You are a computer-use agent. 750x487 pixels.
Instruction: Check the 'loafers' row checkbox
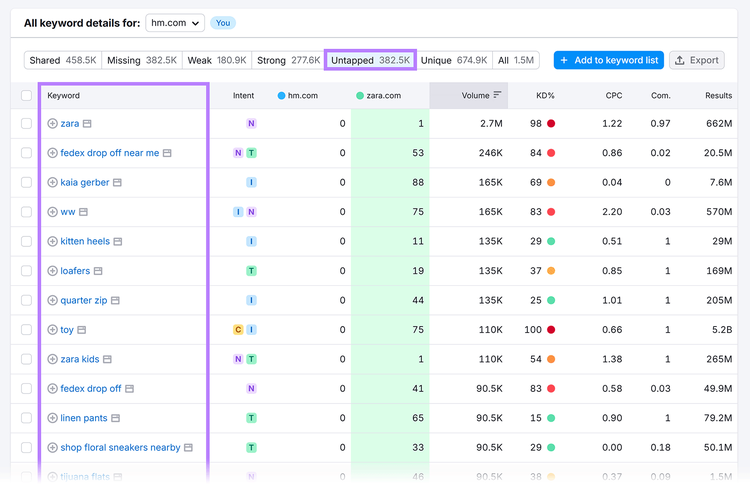(x=26, y=271)
